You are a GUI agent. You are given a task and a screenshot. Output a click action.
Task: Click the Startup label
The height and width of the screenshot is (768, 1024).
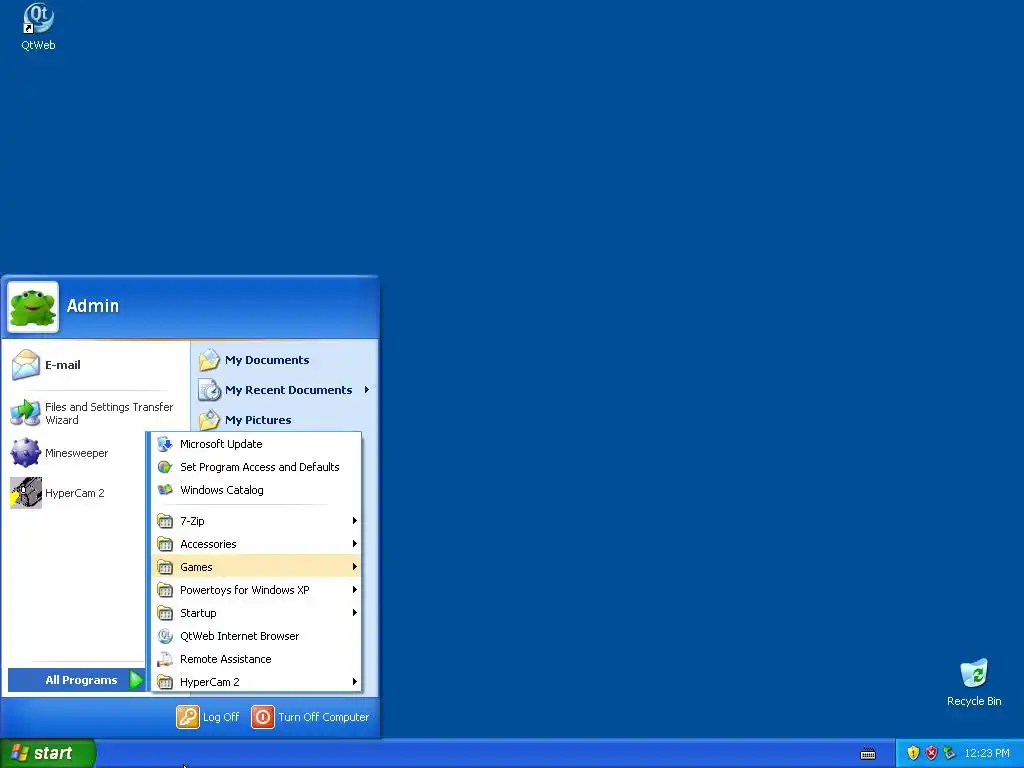tap(198, 613)
